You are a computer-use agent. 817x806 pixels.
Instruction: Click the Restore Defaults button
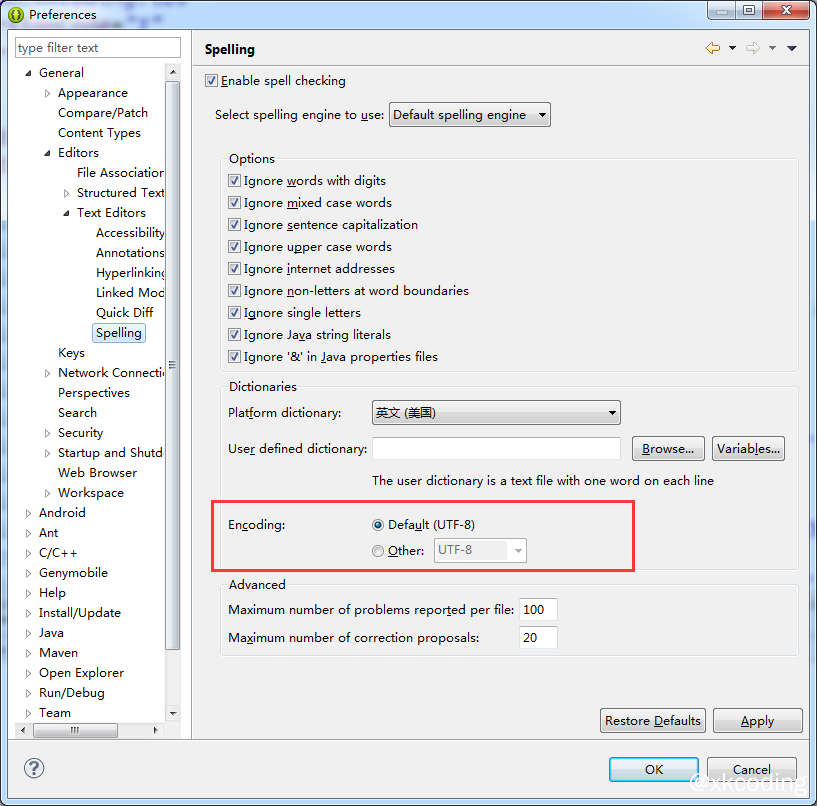click(654, 721)
